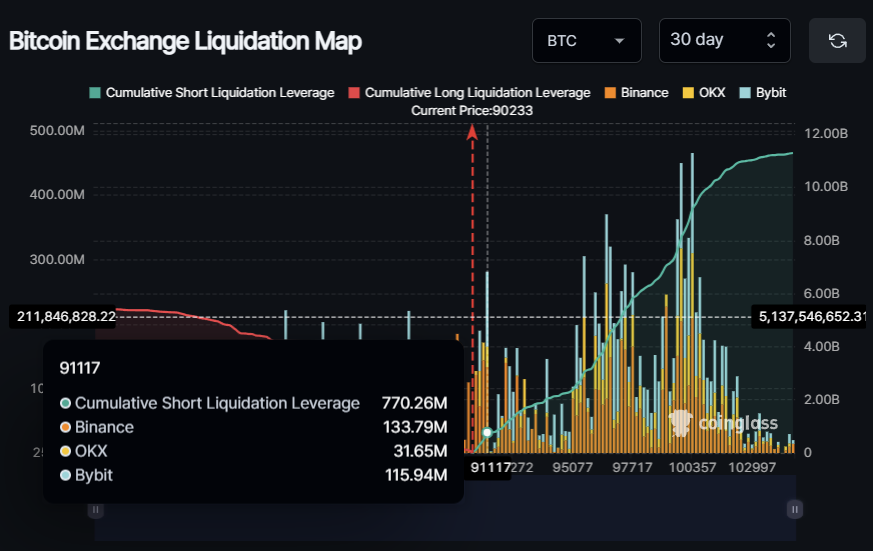Click the 300.00M left axis label

click(x=57, y=259)
